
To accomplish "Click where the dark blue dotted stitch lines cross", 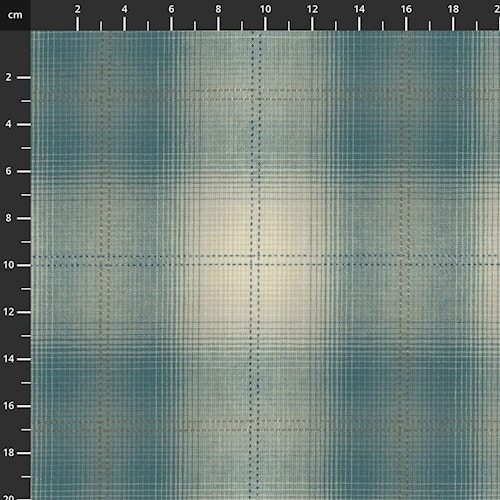I will 255,260.
